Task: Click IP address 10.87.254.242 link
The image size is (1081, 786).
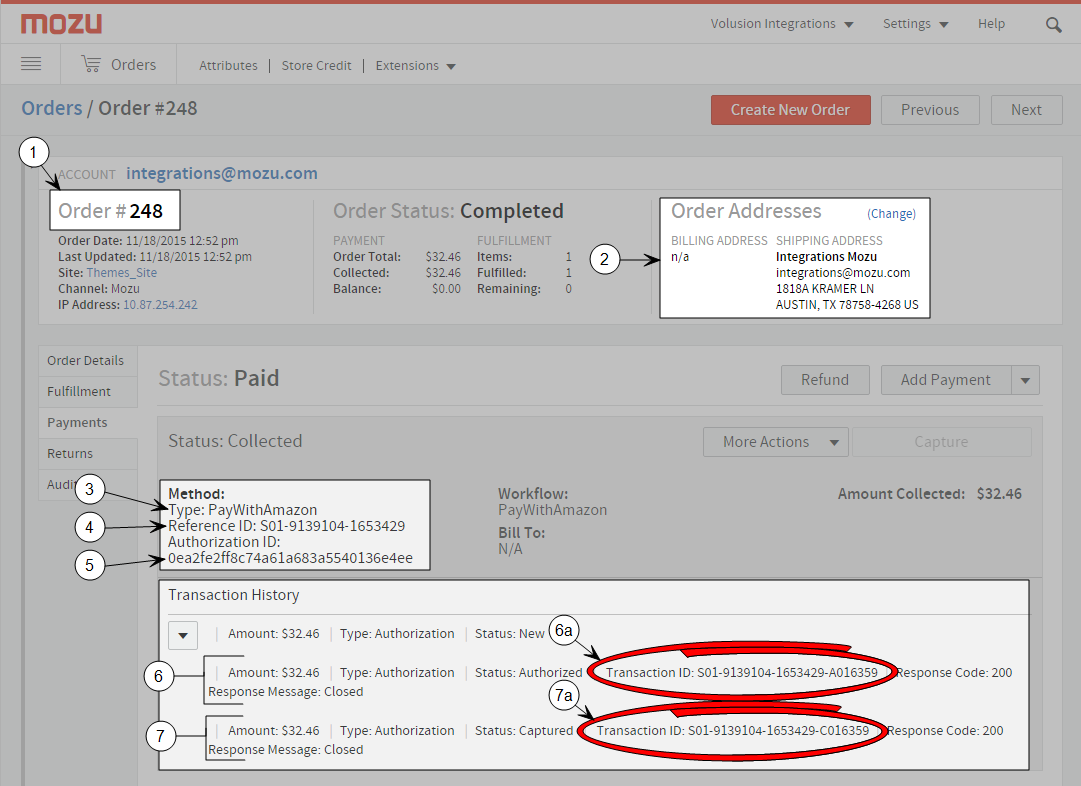Action: pyautogui.click(x=160, y=305)
